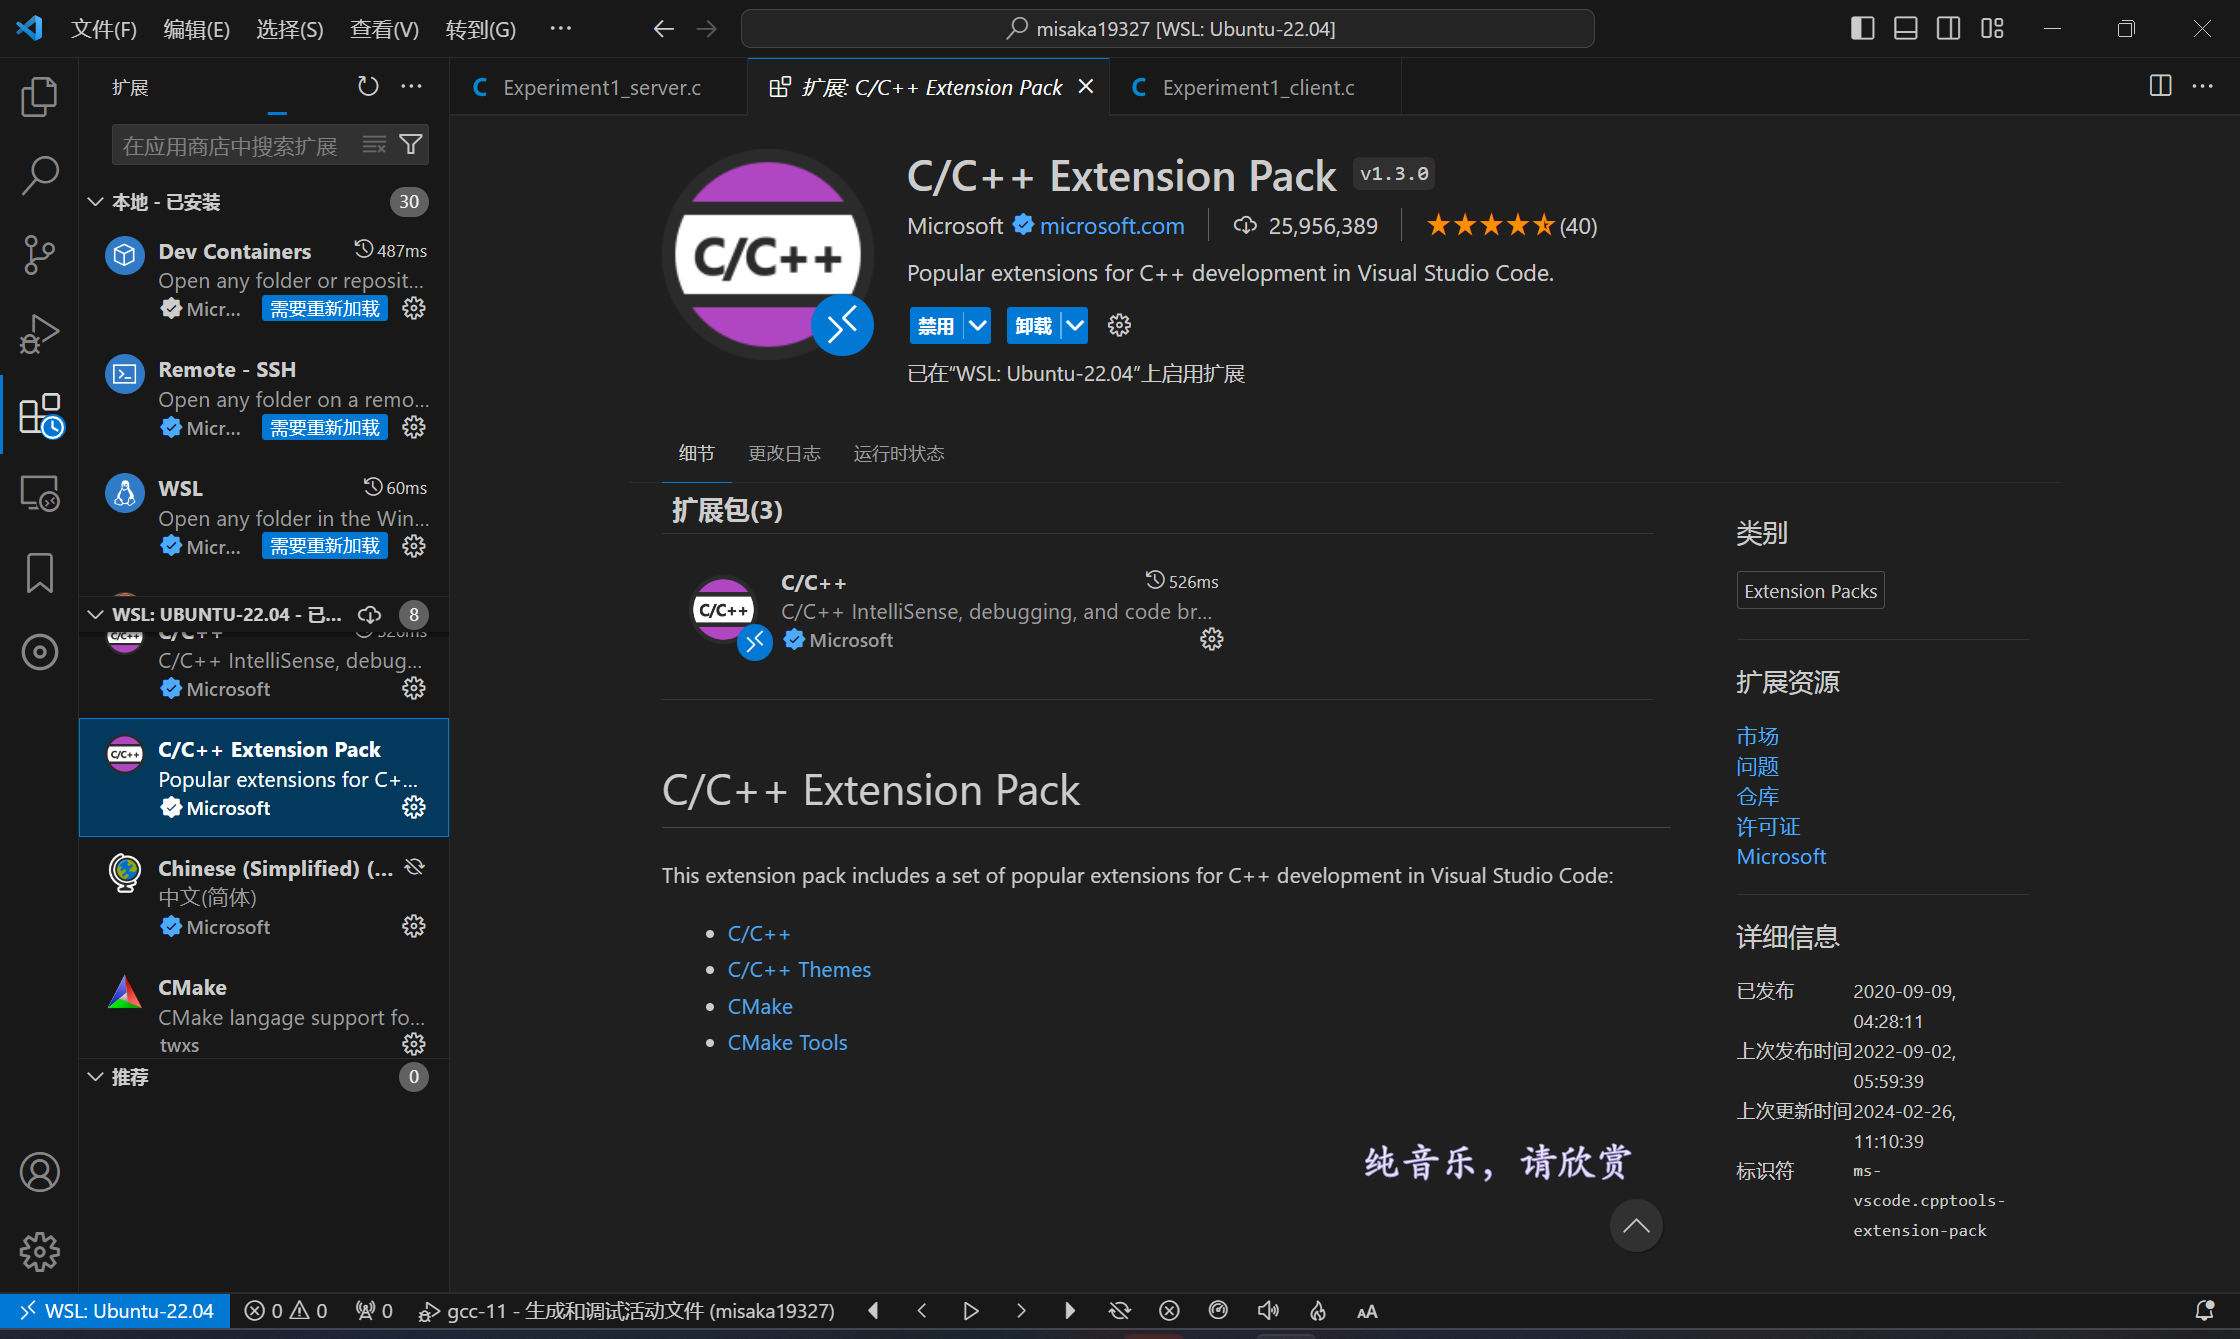The width and height of the screenshot is (2240, 1339).
Task: Open the Remote Explorer view
Action: tap(39, 493)
